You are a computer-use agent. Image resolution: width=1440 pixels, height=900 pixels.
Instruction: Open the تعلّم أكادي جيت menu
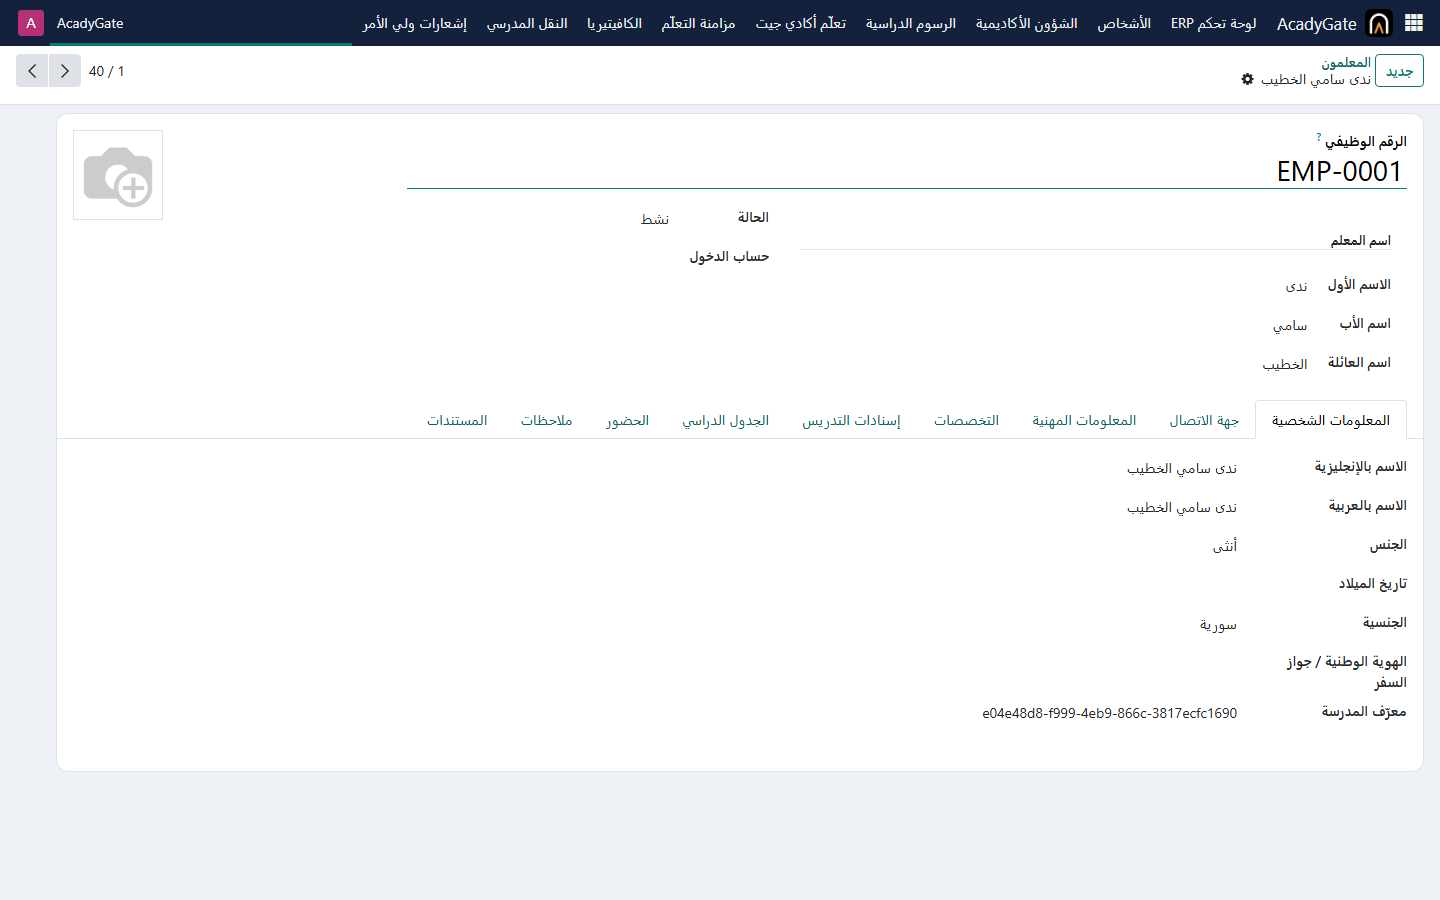[x=801, y=23]
